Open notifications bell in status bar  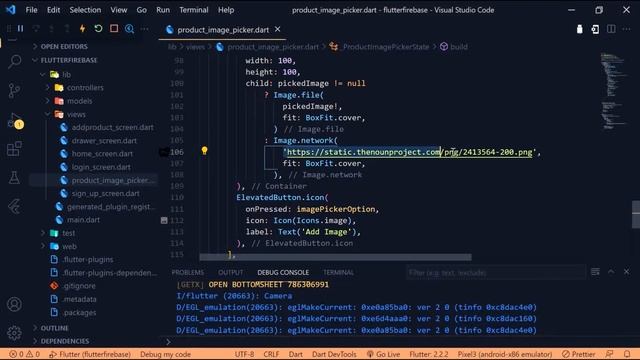tap(627, 354)
